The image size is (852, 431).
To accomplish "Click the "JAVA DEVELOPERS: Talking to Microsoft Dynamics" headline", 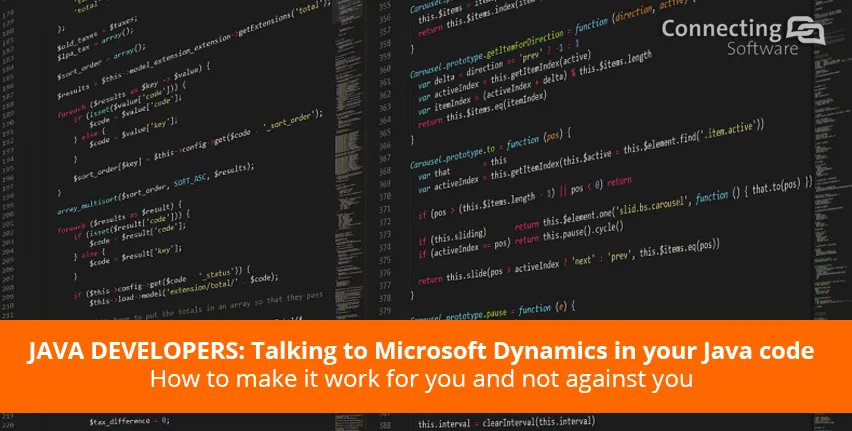I will (x=421, y=352).
